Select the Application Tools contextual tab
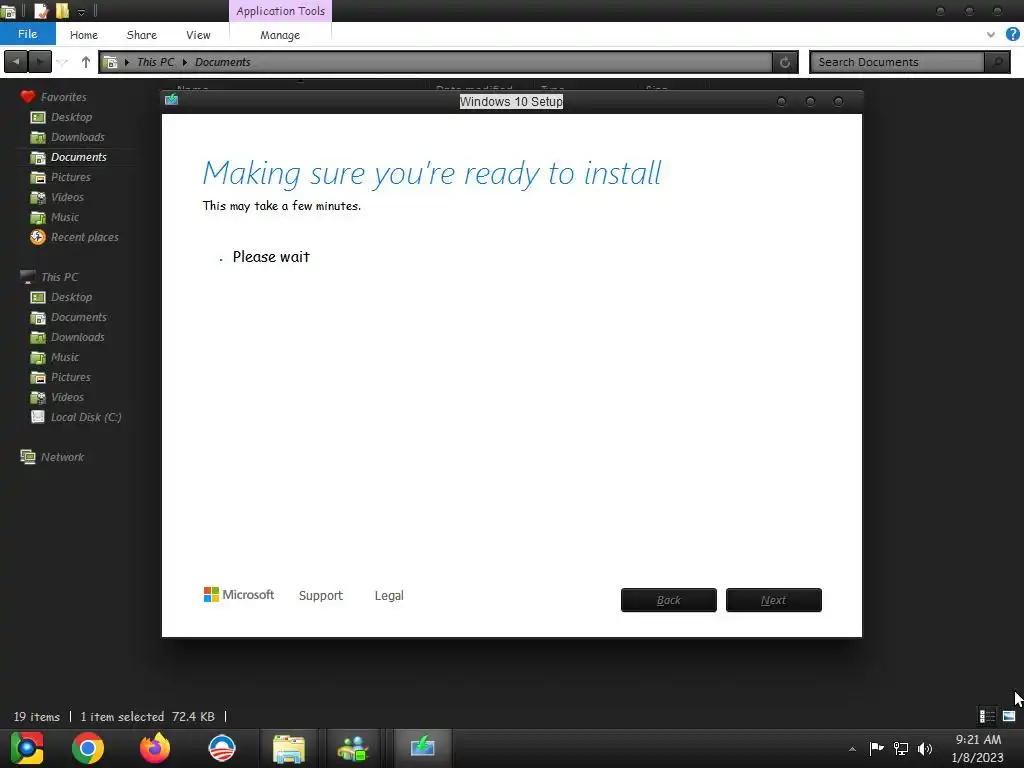This screenshot has width=1024, height=768. pyautogui.click(x=280, y=11)
